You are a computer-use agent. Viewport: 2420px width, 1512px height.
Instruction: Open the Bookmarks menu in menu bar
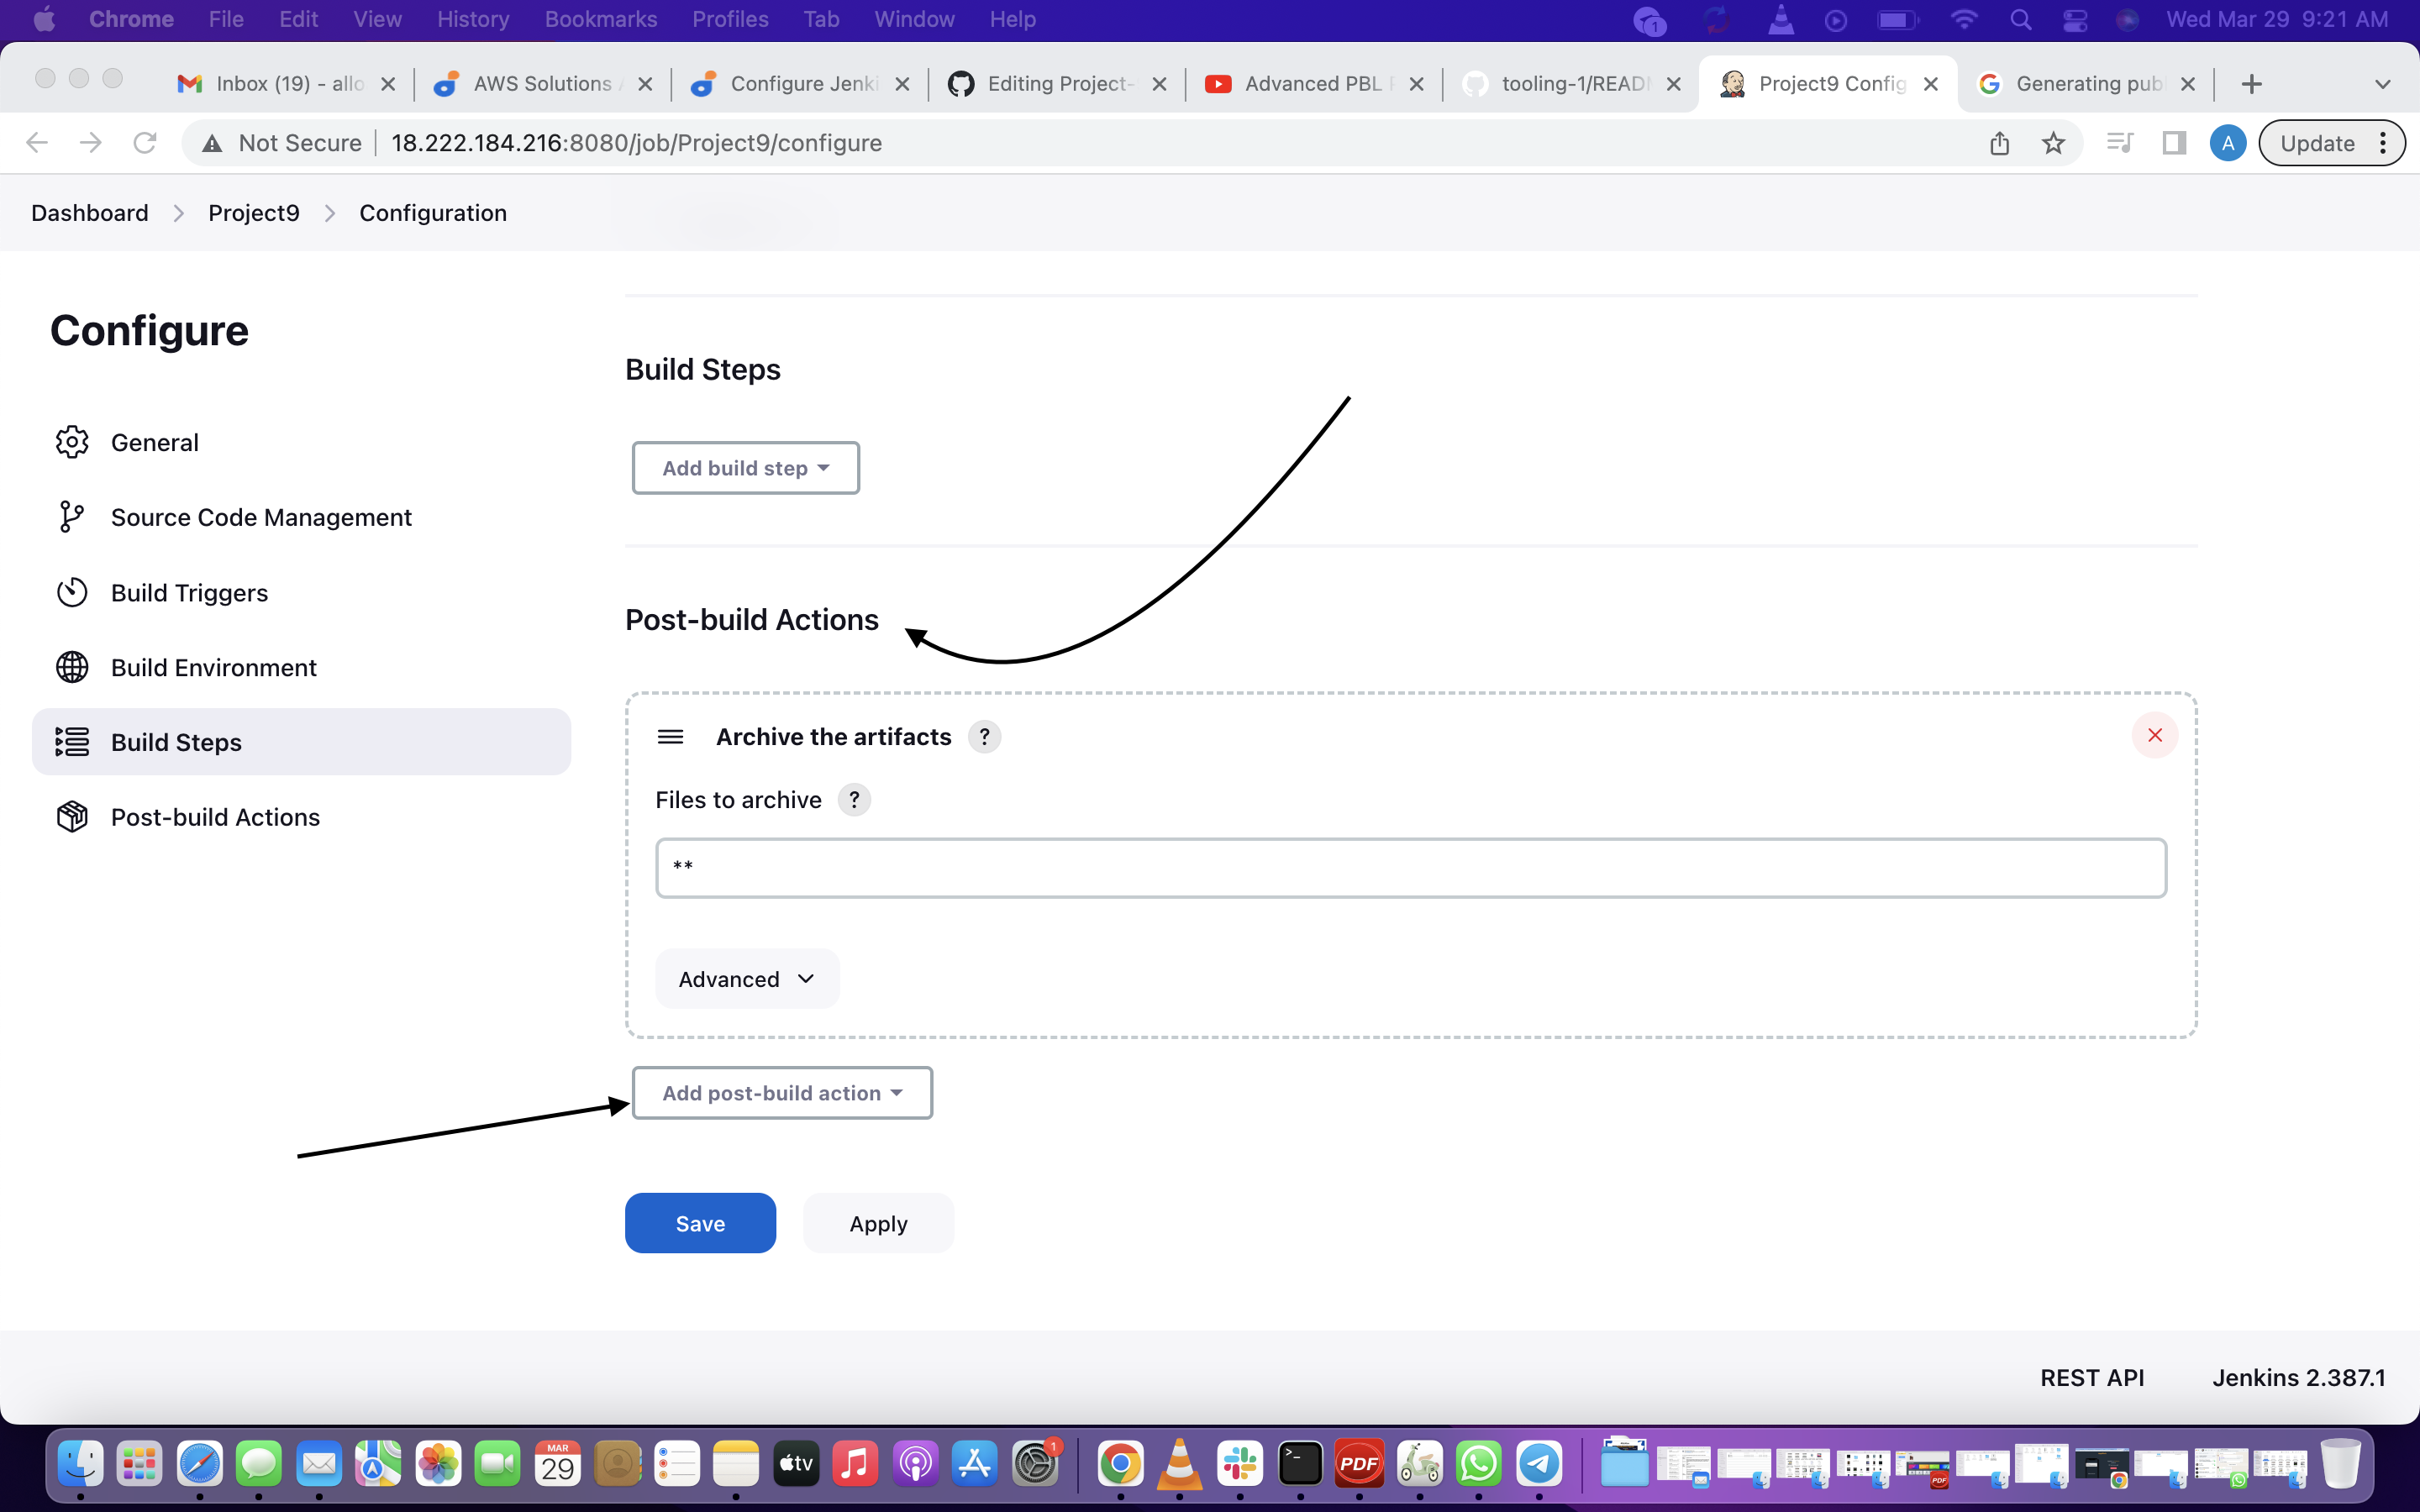click(600, 19)
